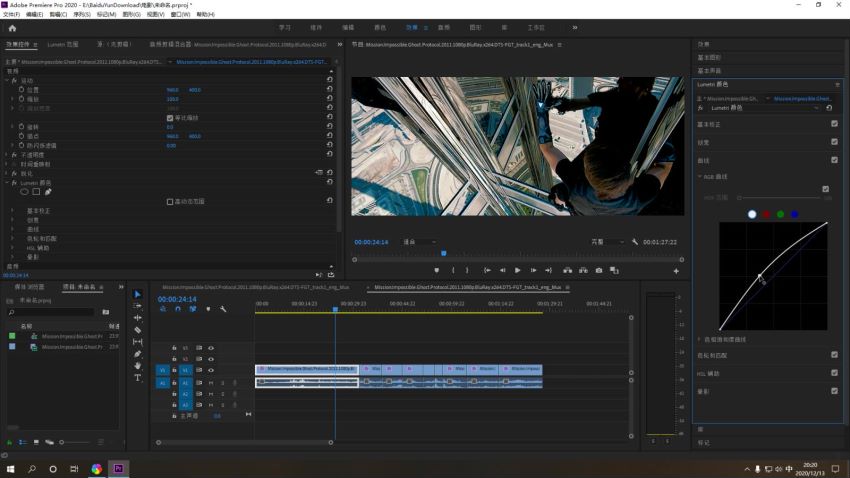
Task: Open program monitor wrench settings
Action: (635, 242)
